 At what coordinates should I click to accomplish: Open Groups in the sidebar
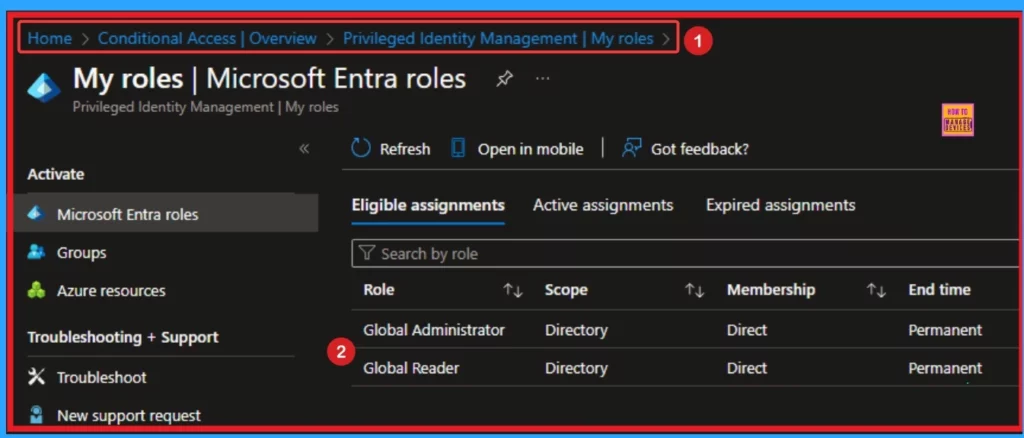[x=82, y=253]
